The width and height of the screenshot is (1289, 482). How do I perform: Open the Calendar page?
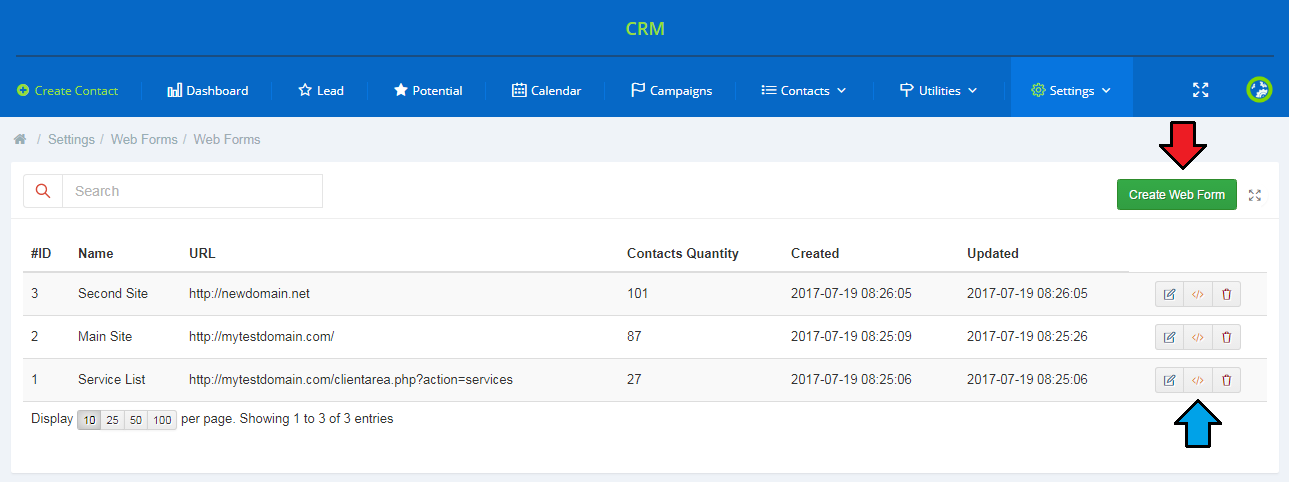[x=546, y=90]
